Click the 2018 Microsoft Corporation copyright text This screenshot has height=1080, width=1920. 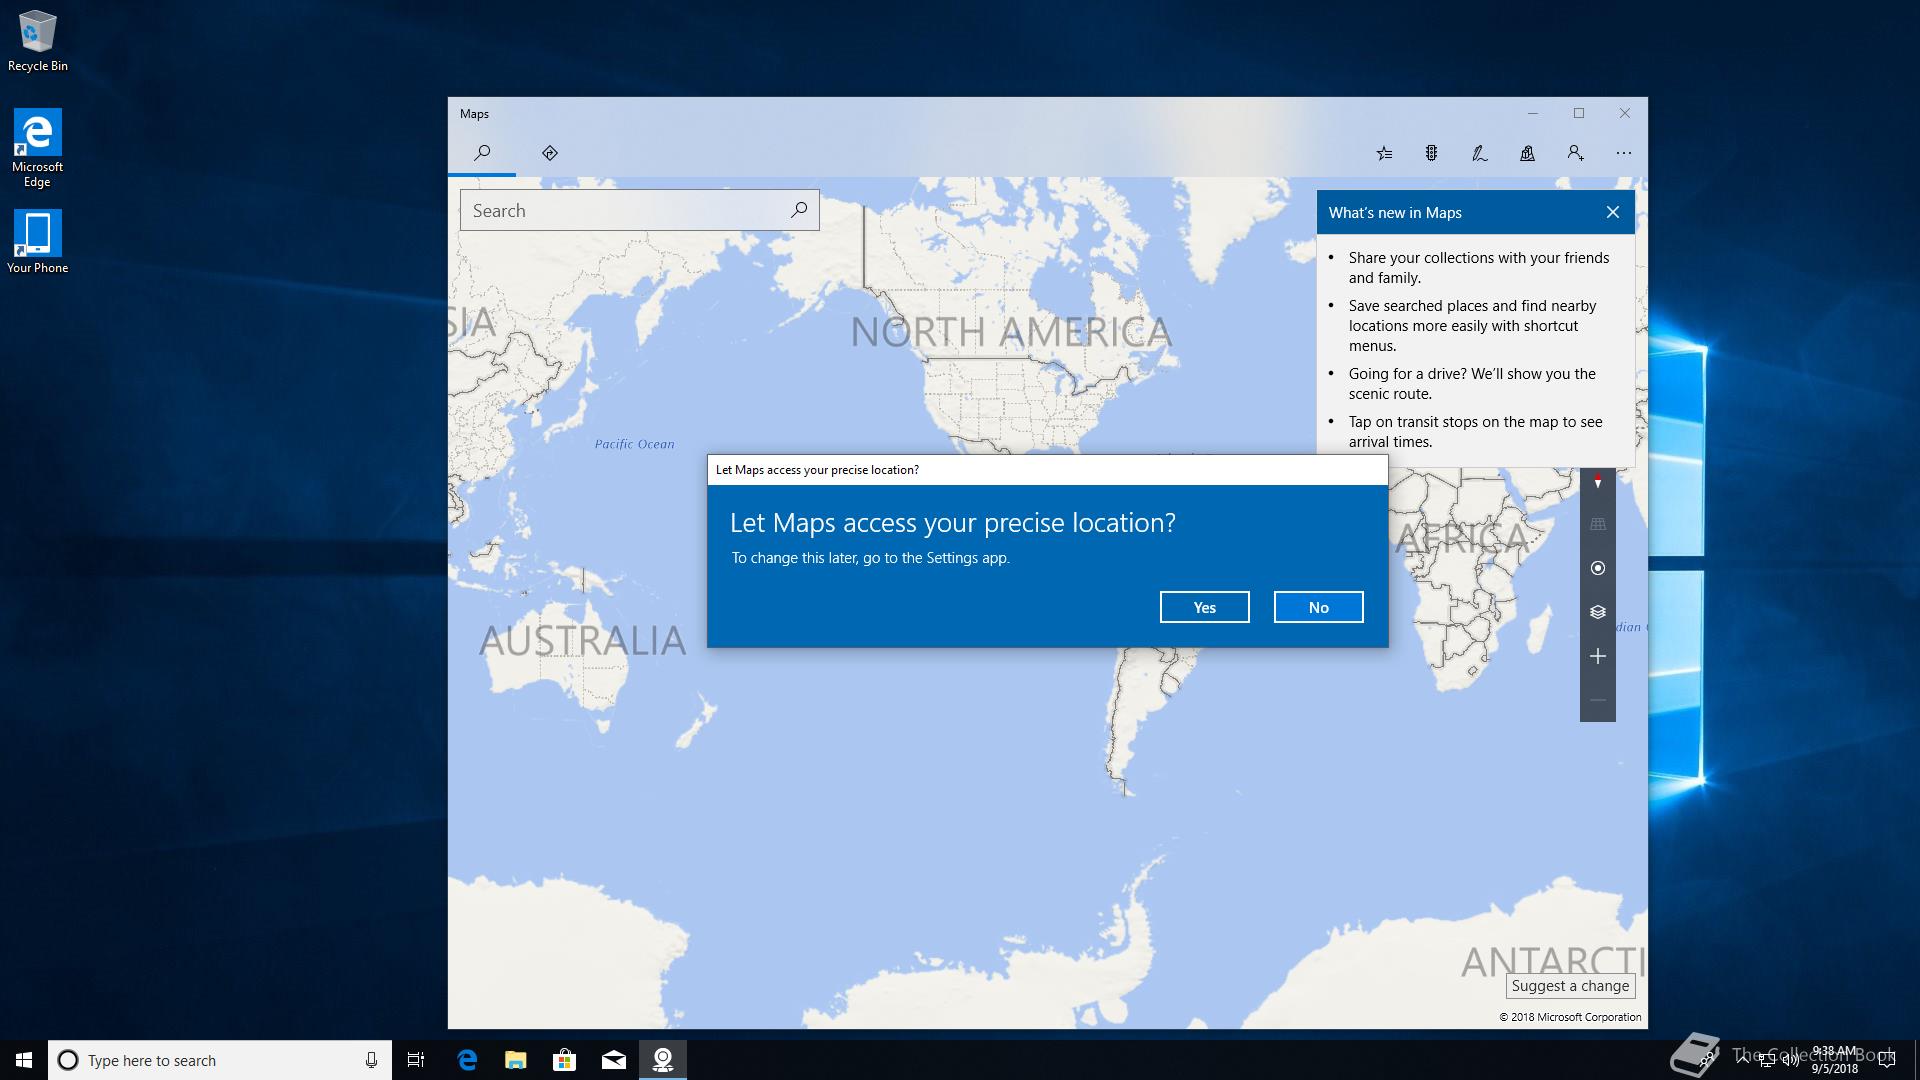pyautogui.click(x=1570, y=1017)
